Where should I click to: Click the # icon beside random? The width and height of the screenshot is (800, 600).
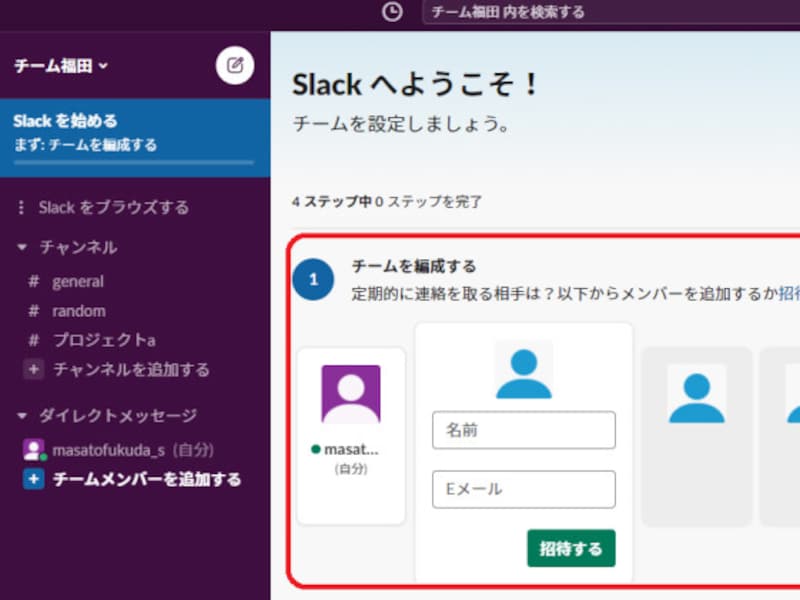(x=34, y=311)
